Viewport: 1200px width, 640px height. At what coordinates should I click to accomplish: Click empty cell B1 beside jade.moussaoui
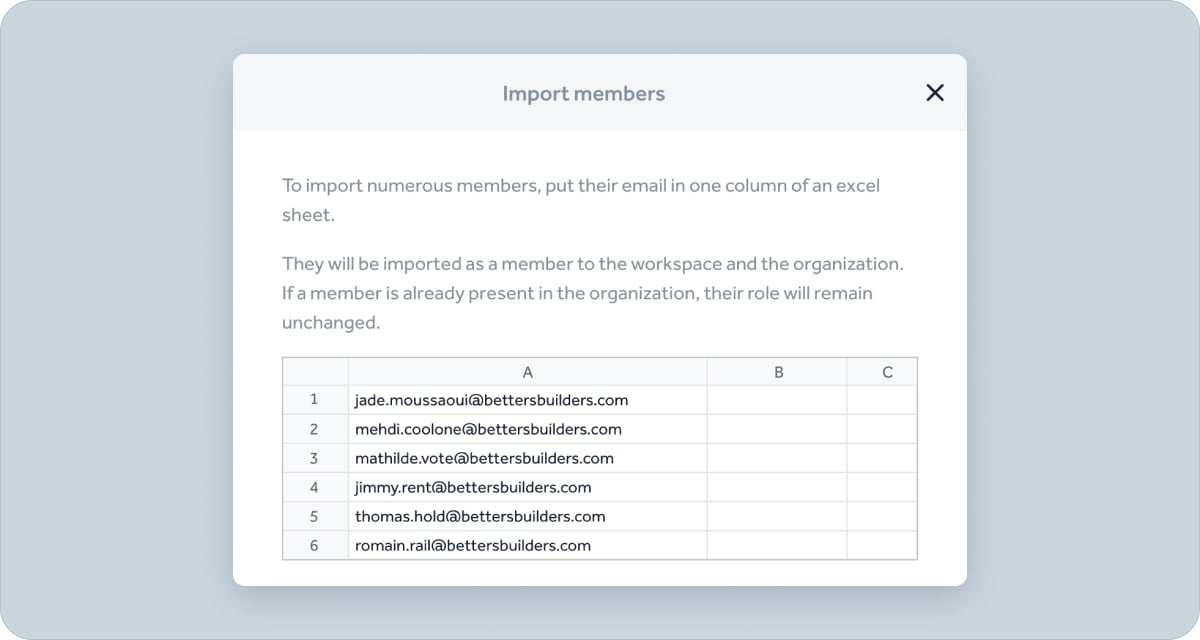click(777, 400)
